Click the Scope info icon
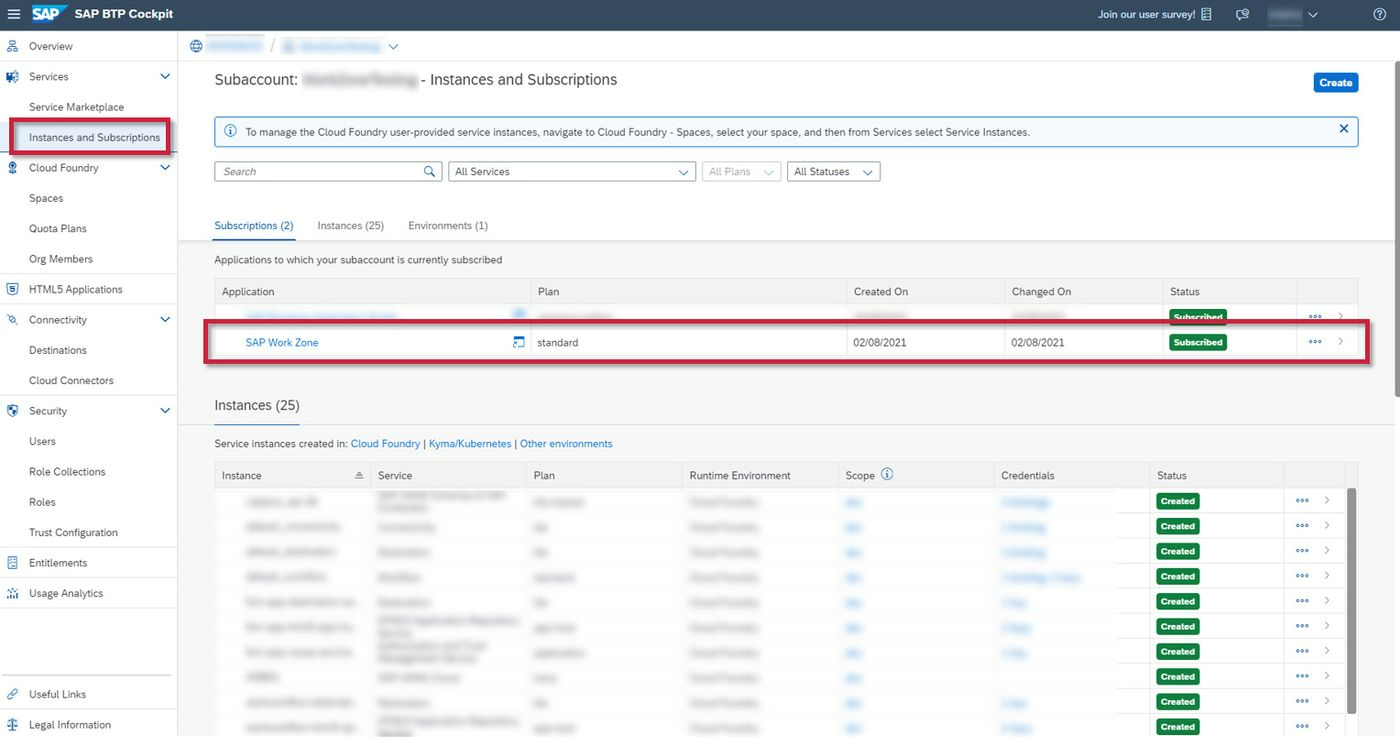1400x737 pixels. point(886,475)
